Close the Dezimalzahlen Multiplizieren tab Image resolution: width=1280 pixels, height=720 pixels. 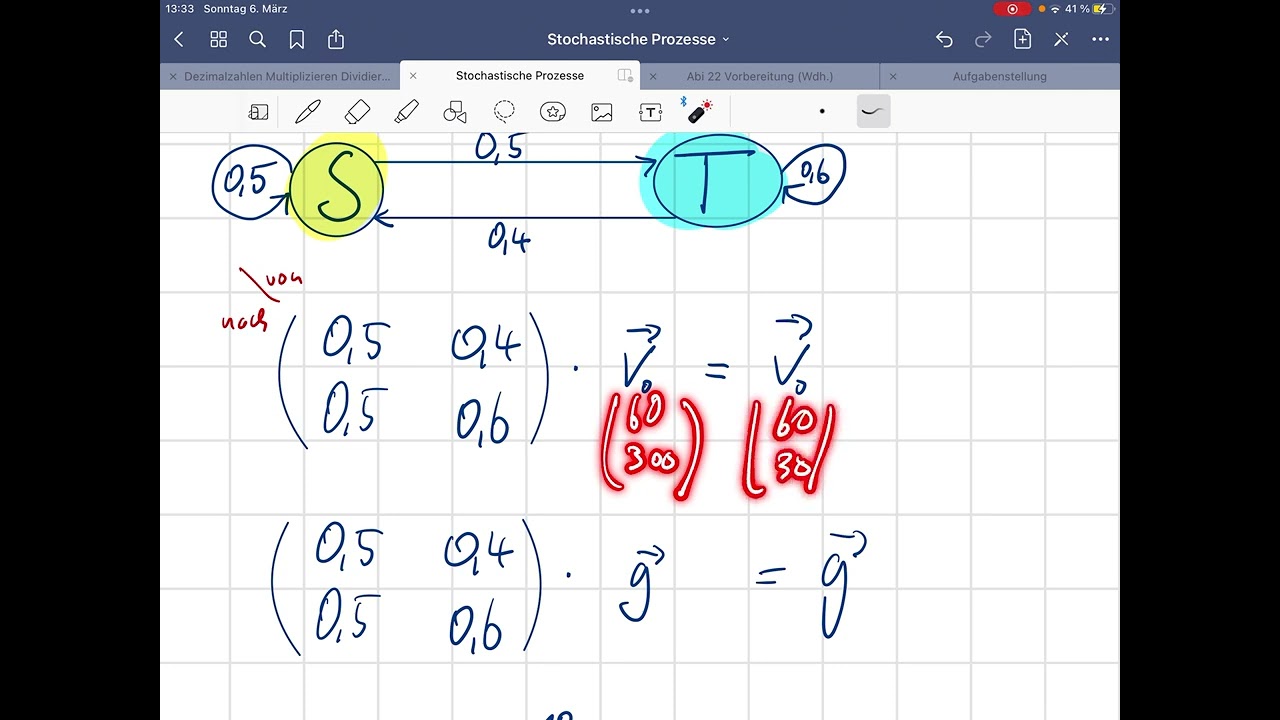coord(173,76)
